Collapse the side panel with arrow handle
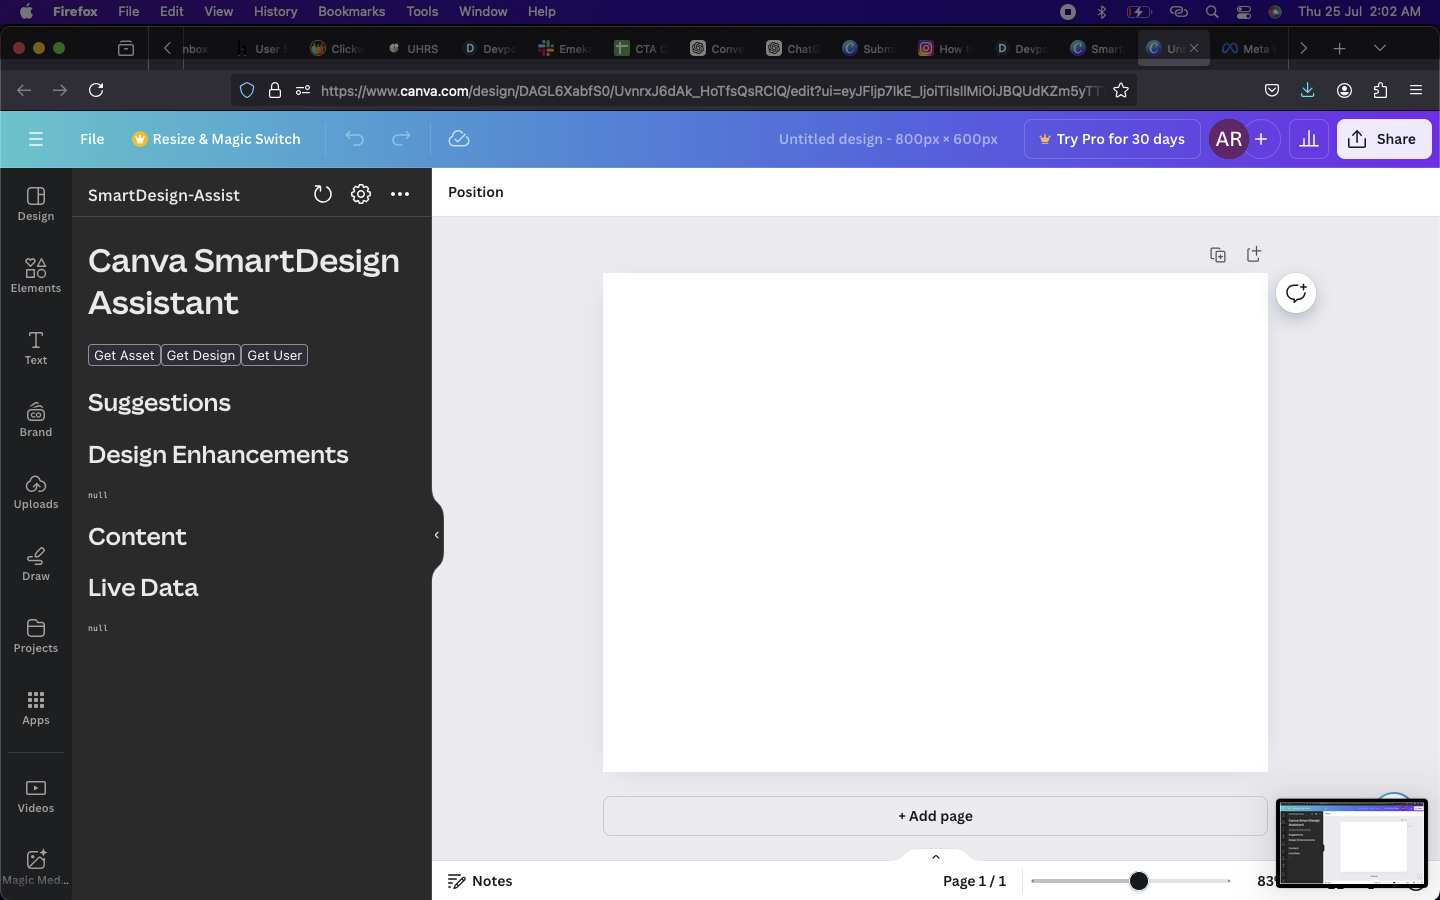This screenshot has height=900, width=1440. 437,535
